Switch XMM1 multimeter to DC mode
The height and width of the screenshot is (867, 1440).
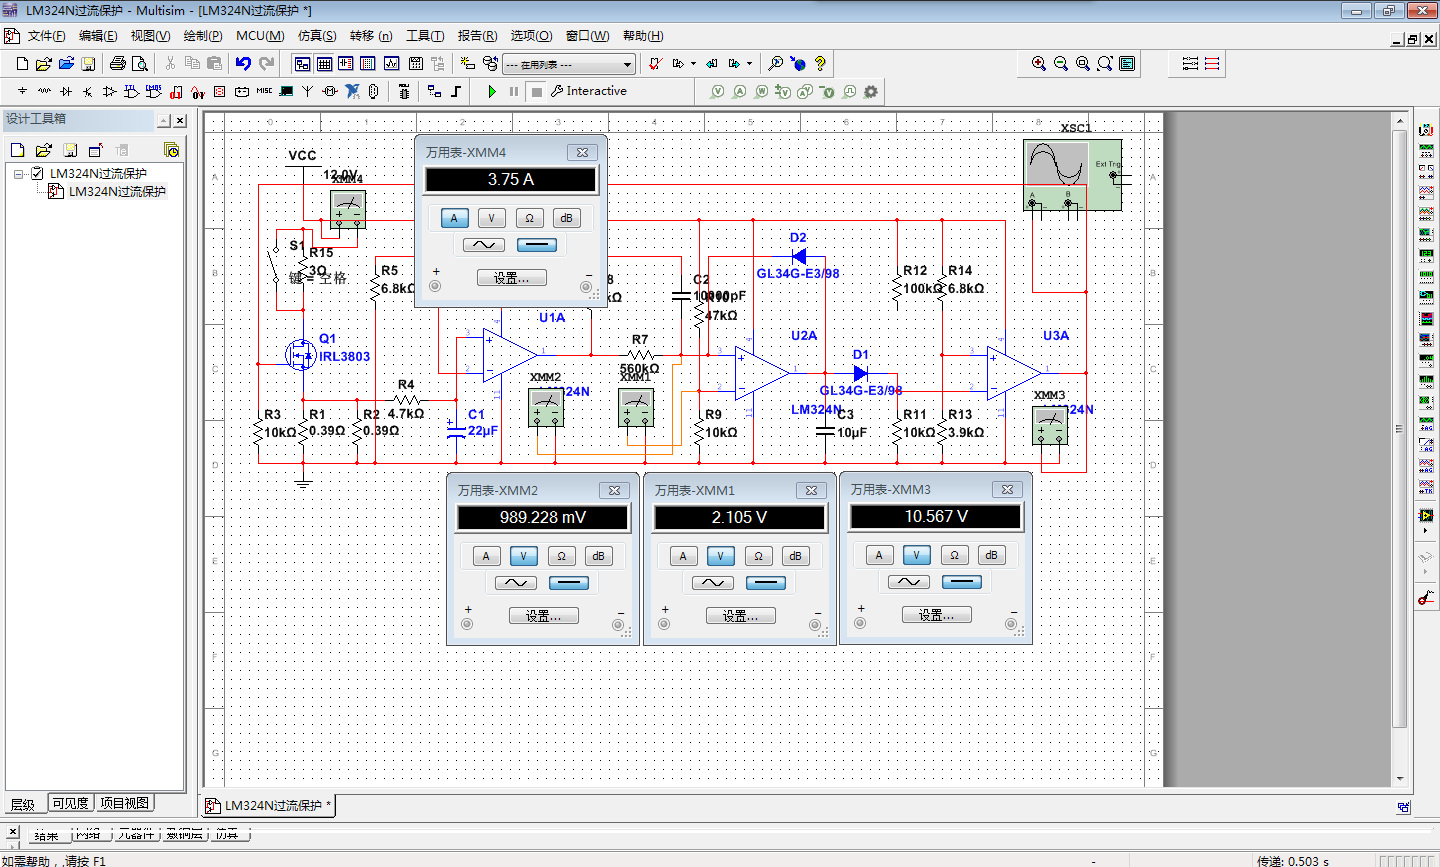tap(766, 582)
